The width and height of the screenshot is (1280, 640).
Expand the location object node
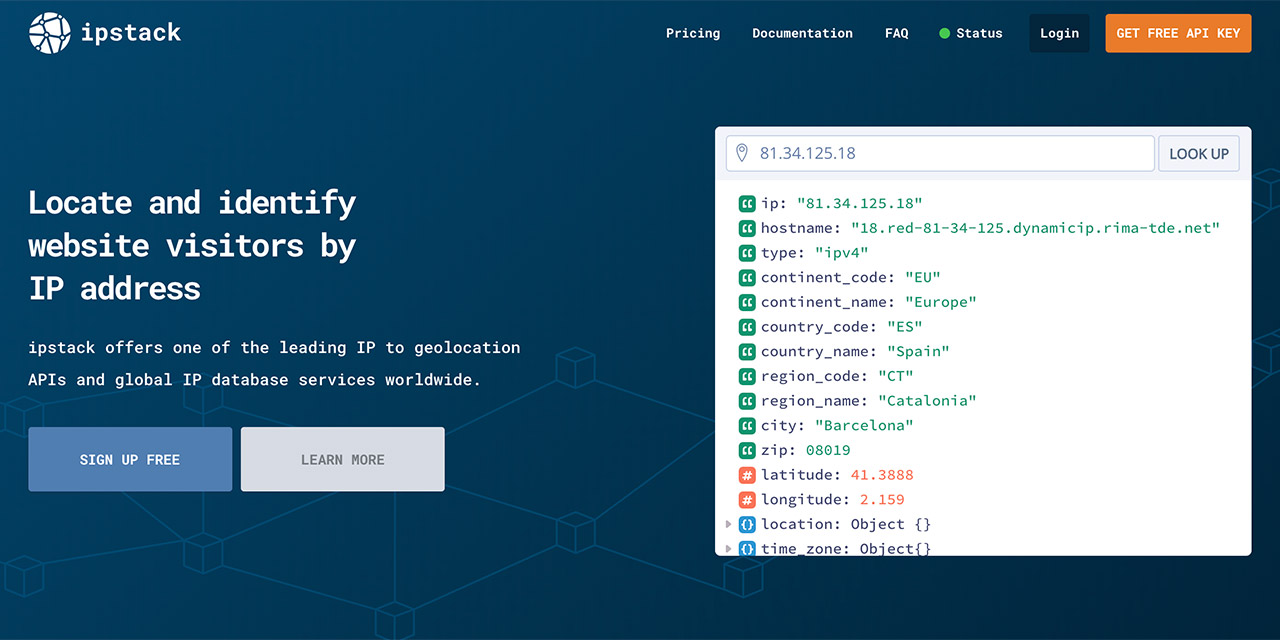coord(729,524)
